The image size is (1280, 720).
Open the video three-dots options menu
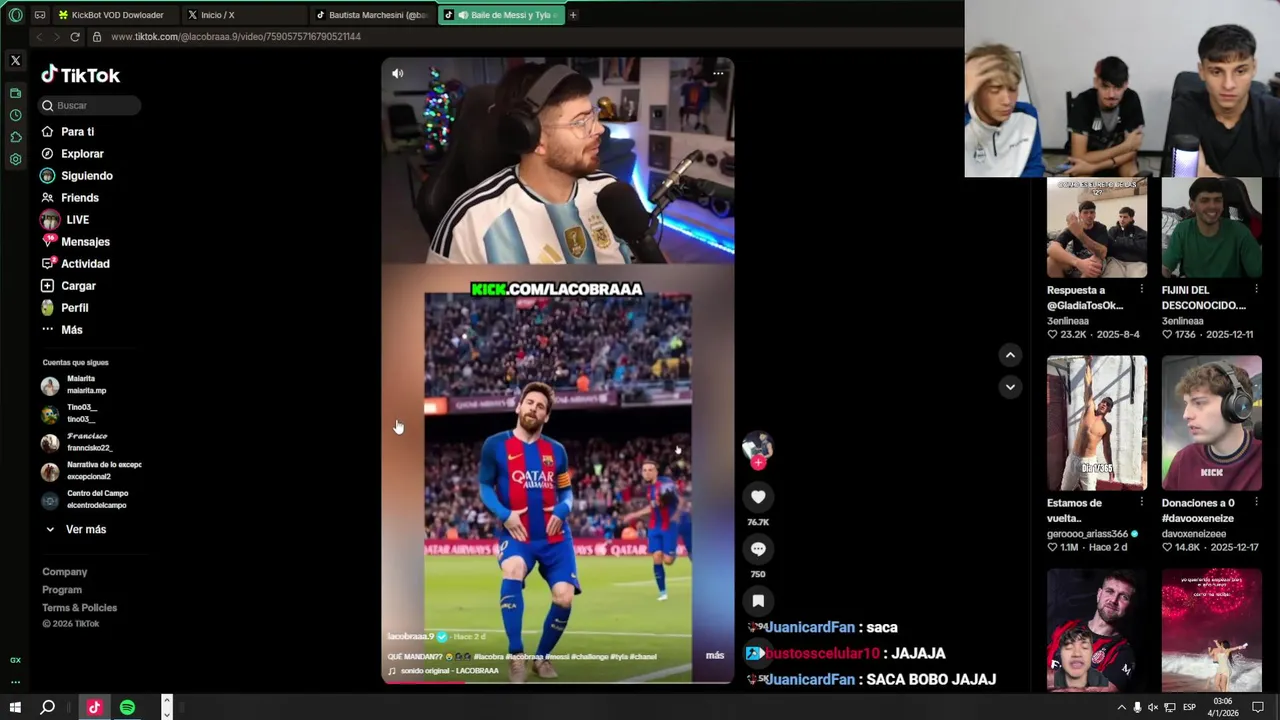click(x=718, y=73)
